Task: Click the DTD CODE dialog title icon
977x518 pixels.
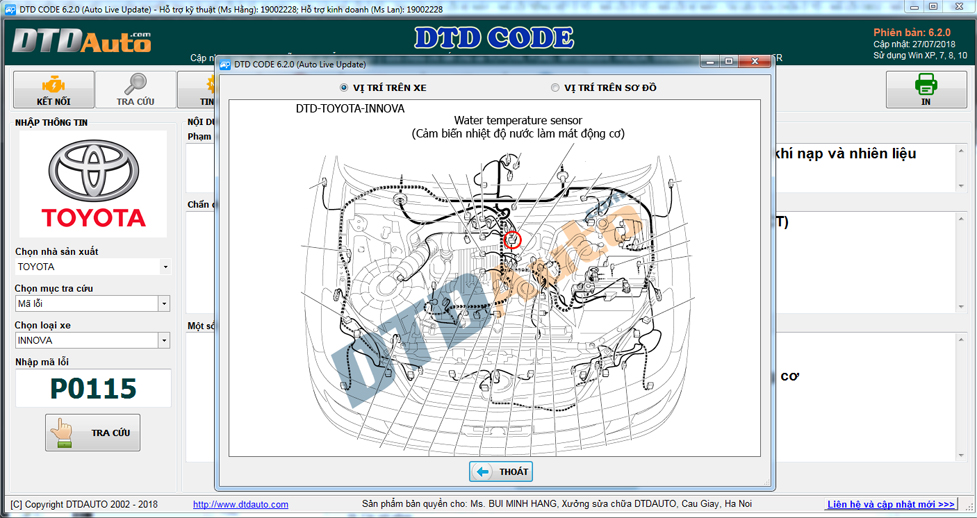Action: point(226,64)
